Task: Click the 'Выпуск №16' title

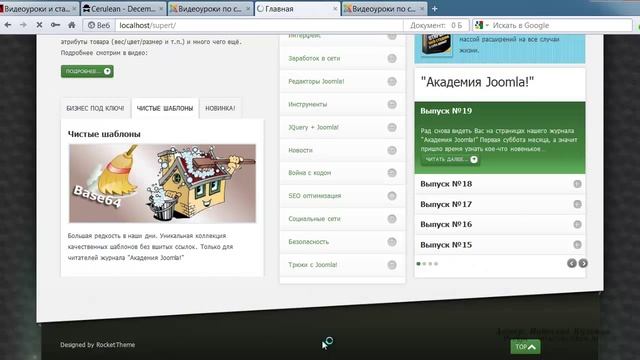Action: [x=446, y=224]
